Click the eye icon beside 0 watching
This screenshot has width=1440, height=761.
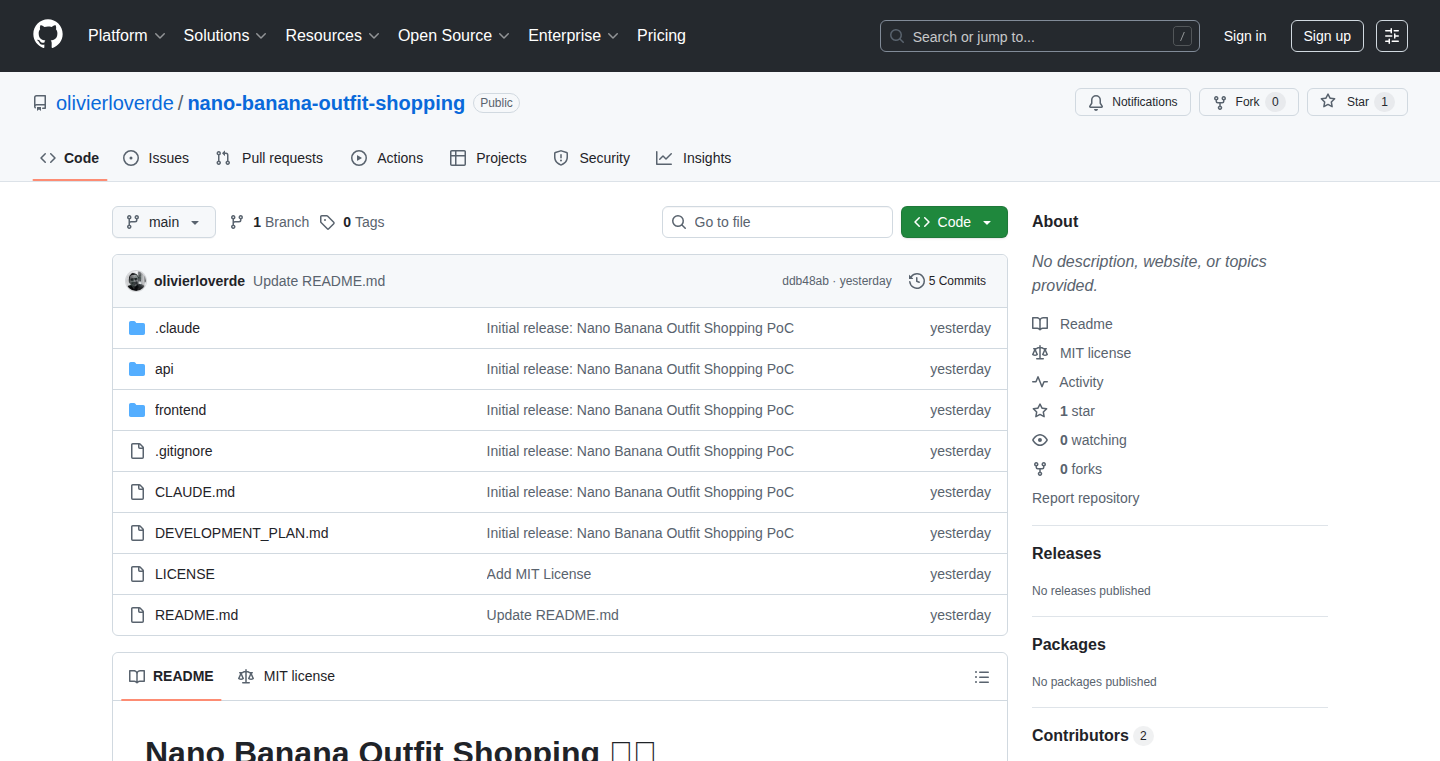pos(1040,440)
